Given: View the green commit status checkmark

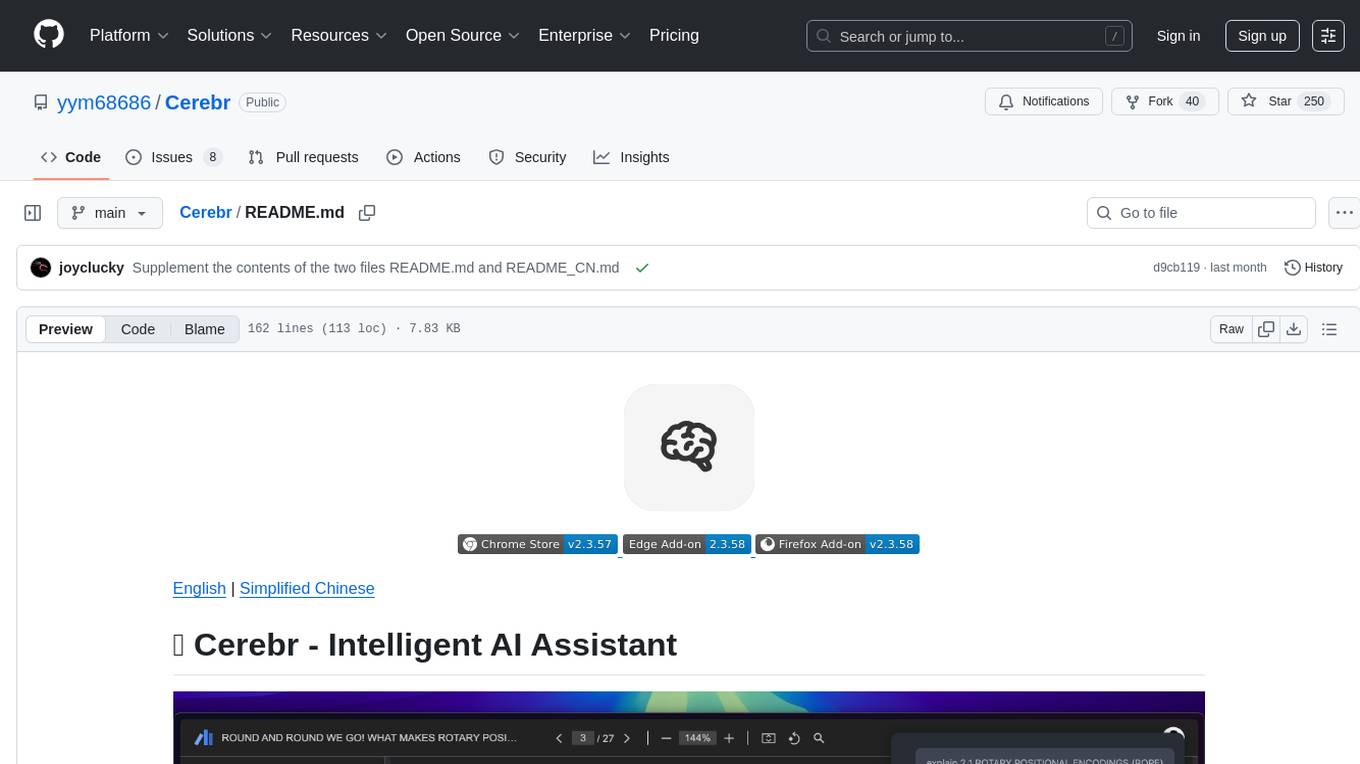Looking at the screenshot, I should point(642,268).
